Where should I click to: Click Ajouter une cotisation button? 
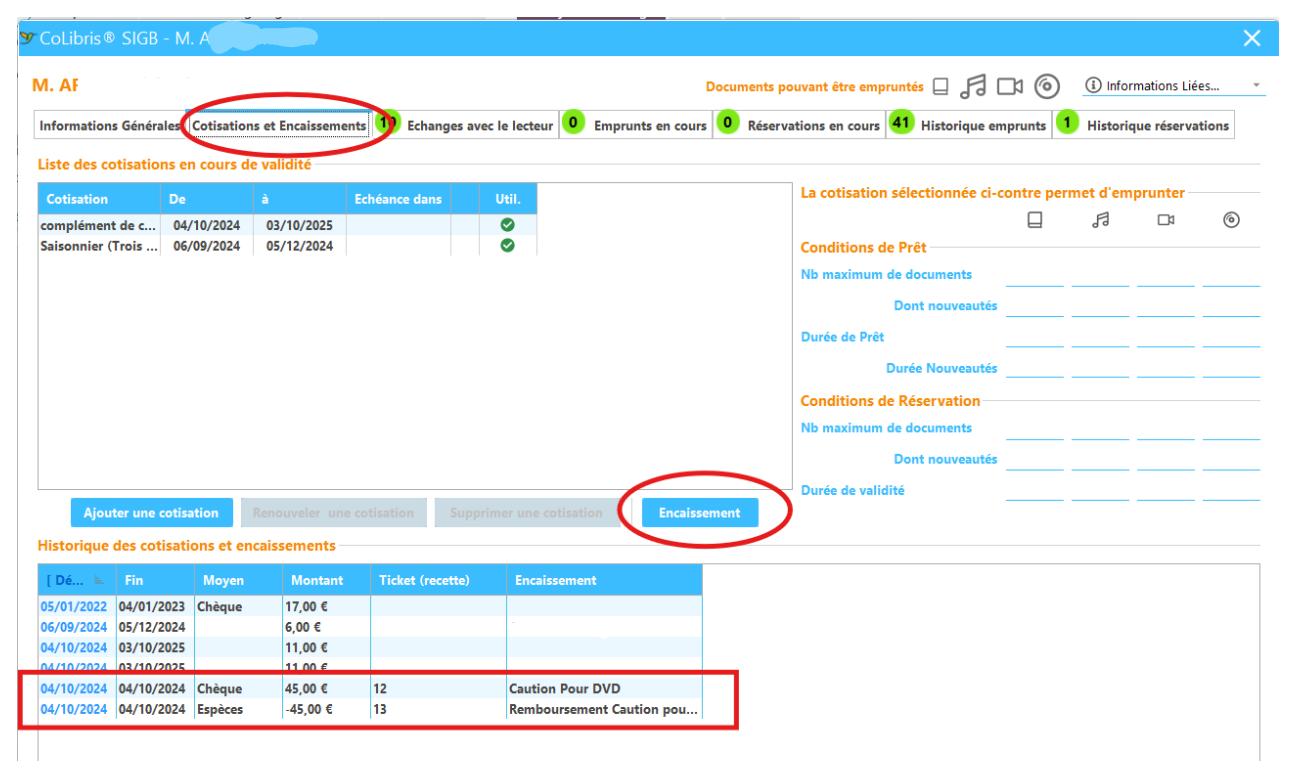(151, 513)
